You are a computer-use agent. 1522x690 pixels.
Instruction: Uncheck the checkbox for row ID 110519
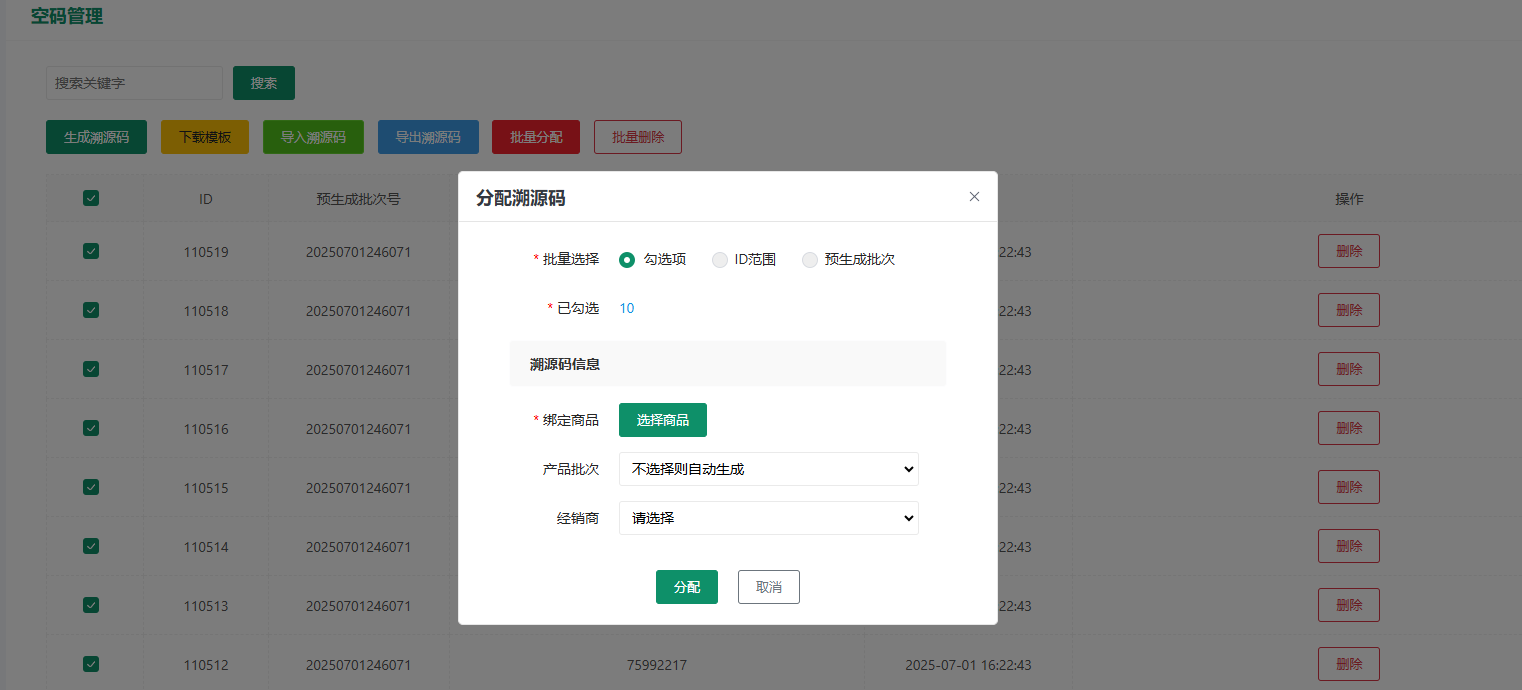(x=91, y=251)
